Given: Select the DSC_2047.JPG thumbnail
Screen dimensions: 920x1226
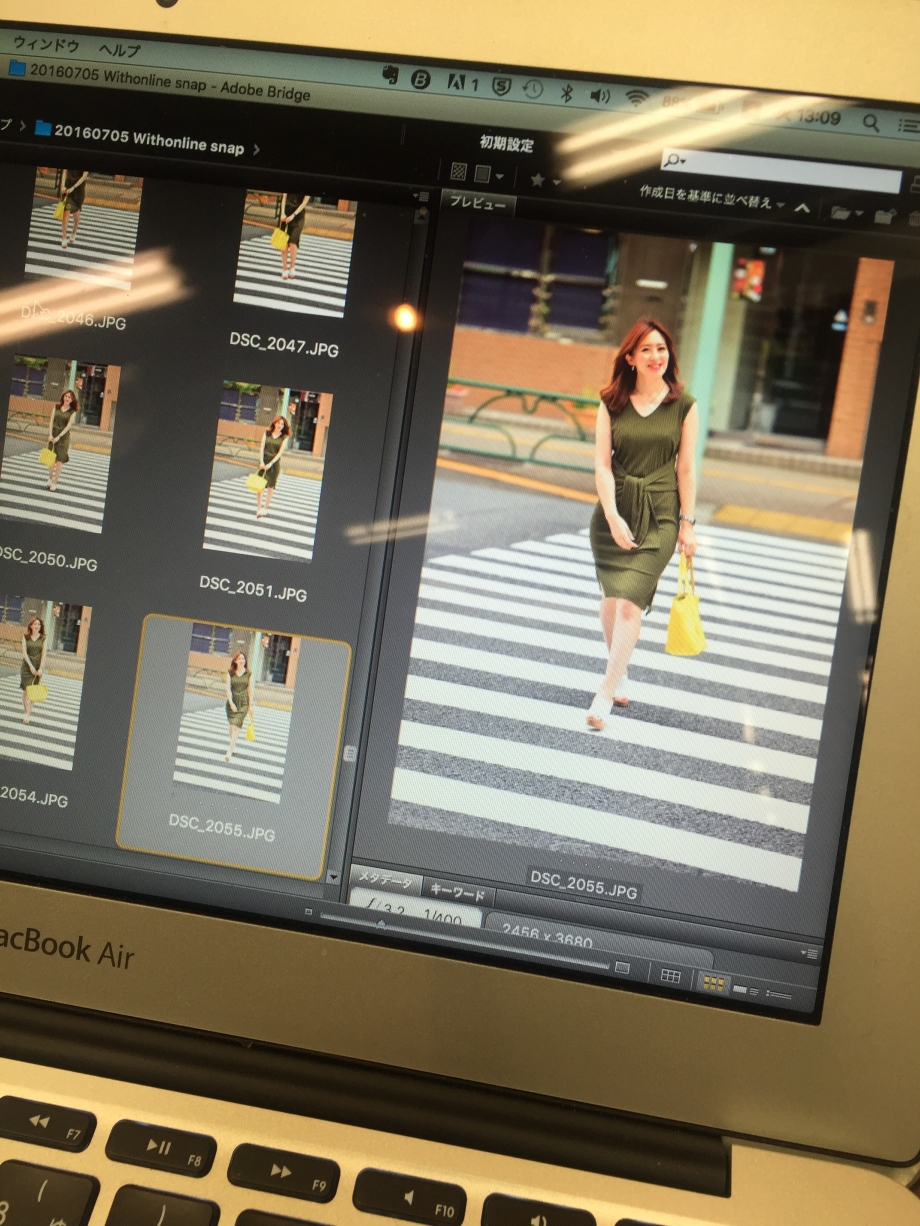Looking at the screenshot, I should coord(294,255).
